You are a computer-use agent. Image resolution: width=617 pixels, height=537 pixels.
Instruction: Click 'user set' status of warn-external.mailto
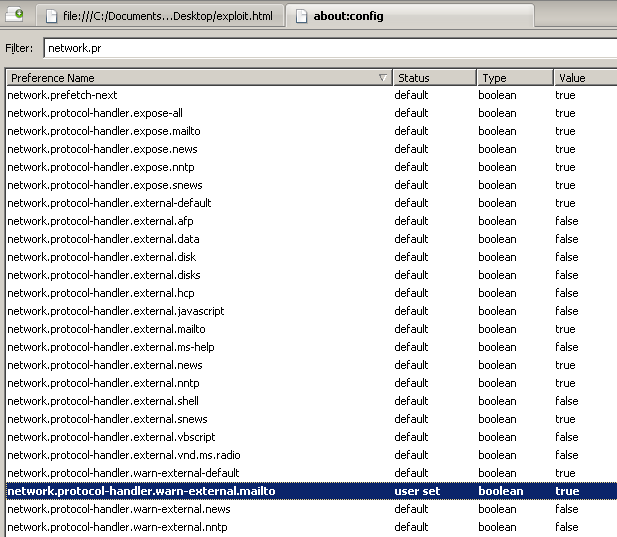(417, 491)
